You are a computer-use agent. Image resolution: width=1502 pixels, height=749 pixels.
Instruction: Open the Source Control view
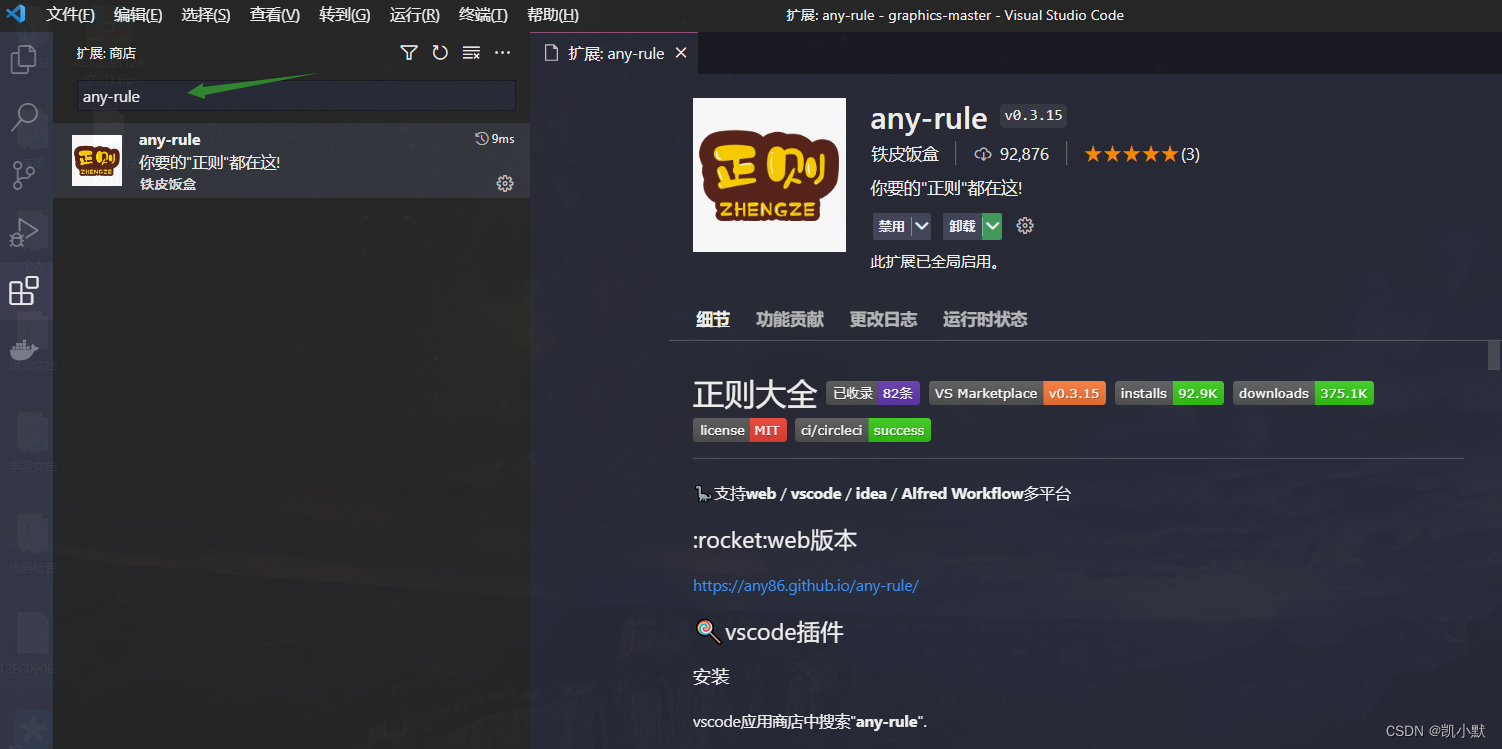coord(23,175)
